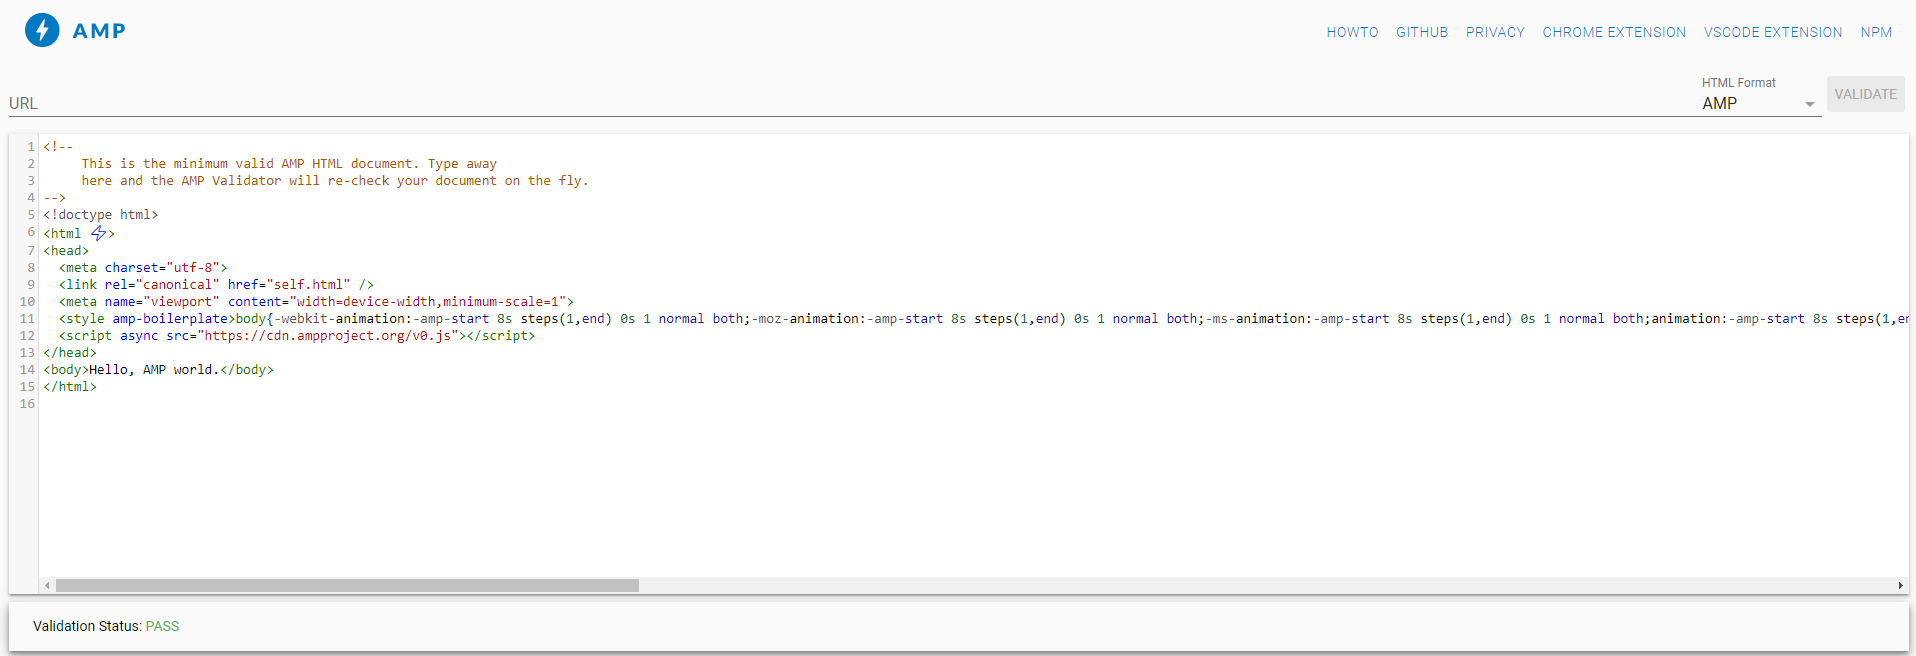Click the URL input field
1916x656 pixels.
point(850,103)
